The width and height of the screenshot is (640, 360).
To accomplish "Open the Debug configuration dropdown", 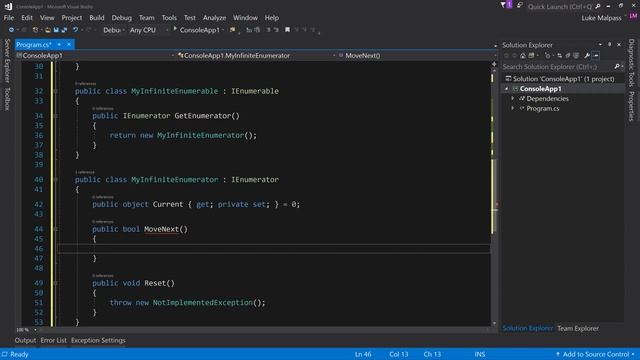I will 113,30.
